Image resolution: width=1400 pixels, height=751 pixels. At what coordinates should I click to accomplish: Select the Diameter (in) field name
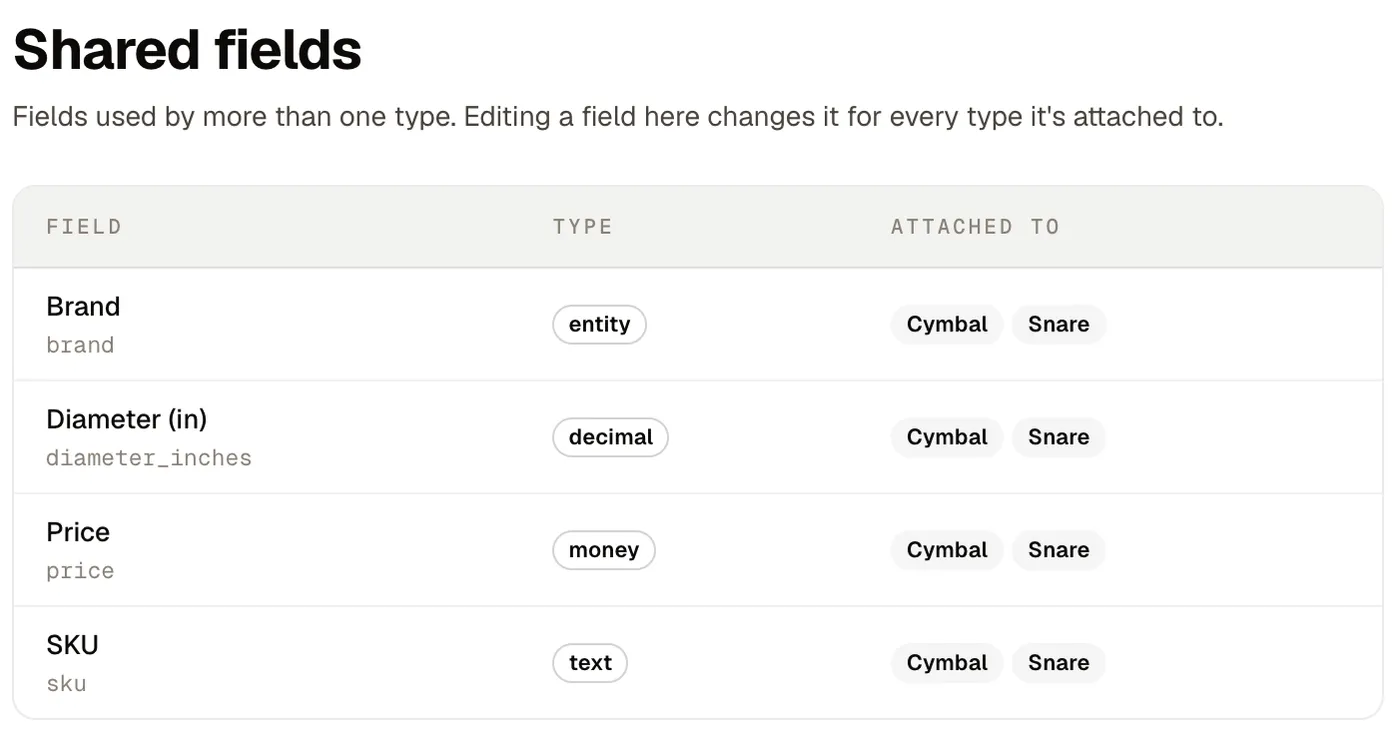click(127, 419)
